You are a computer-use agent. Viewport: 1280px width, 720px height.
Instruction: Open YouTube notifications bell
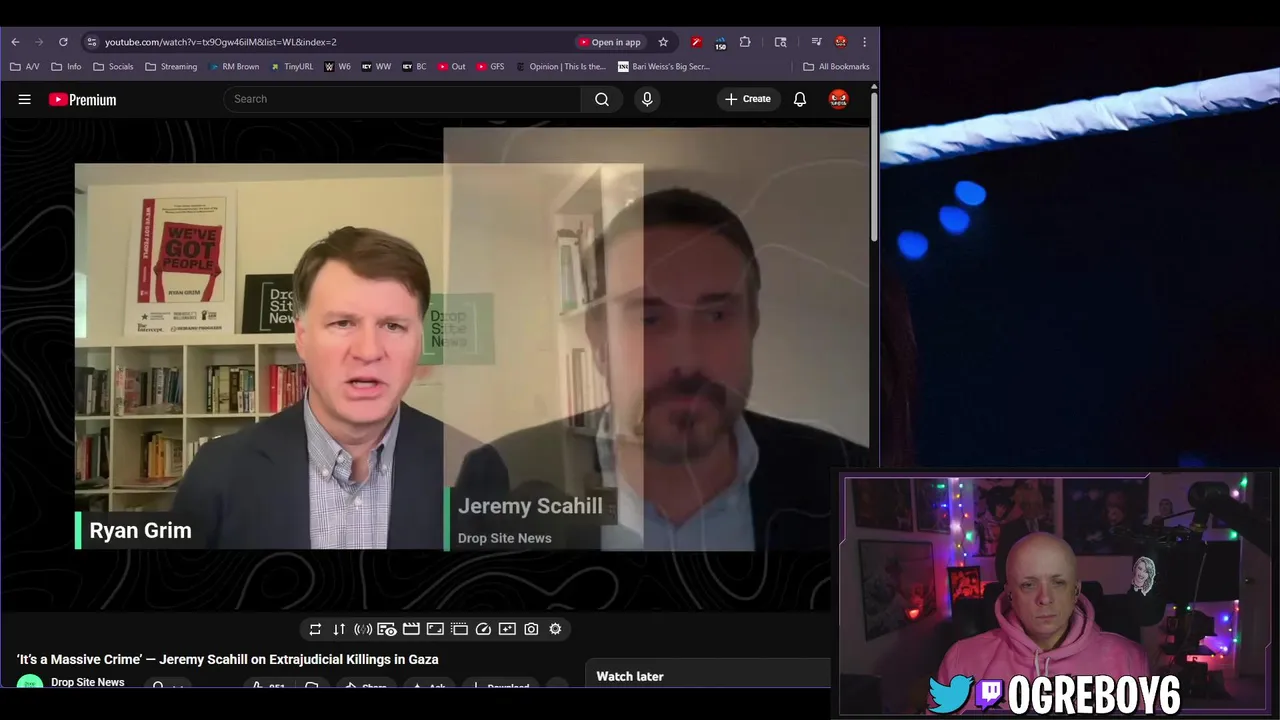click(x=800, y=99)
